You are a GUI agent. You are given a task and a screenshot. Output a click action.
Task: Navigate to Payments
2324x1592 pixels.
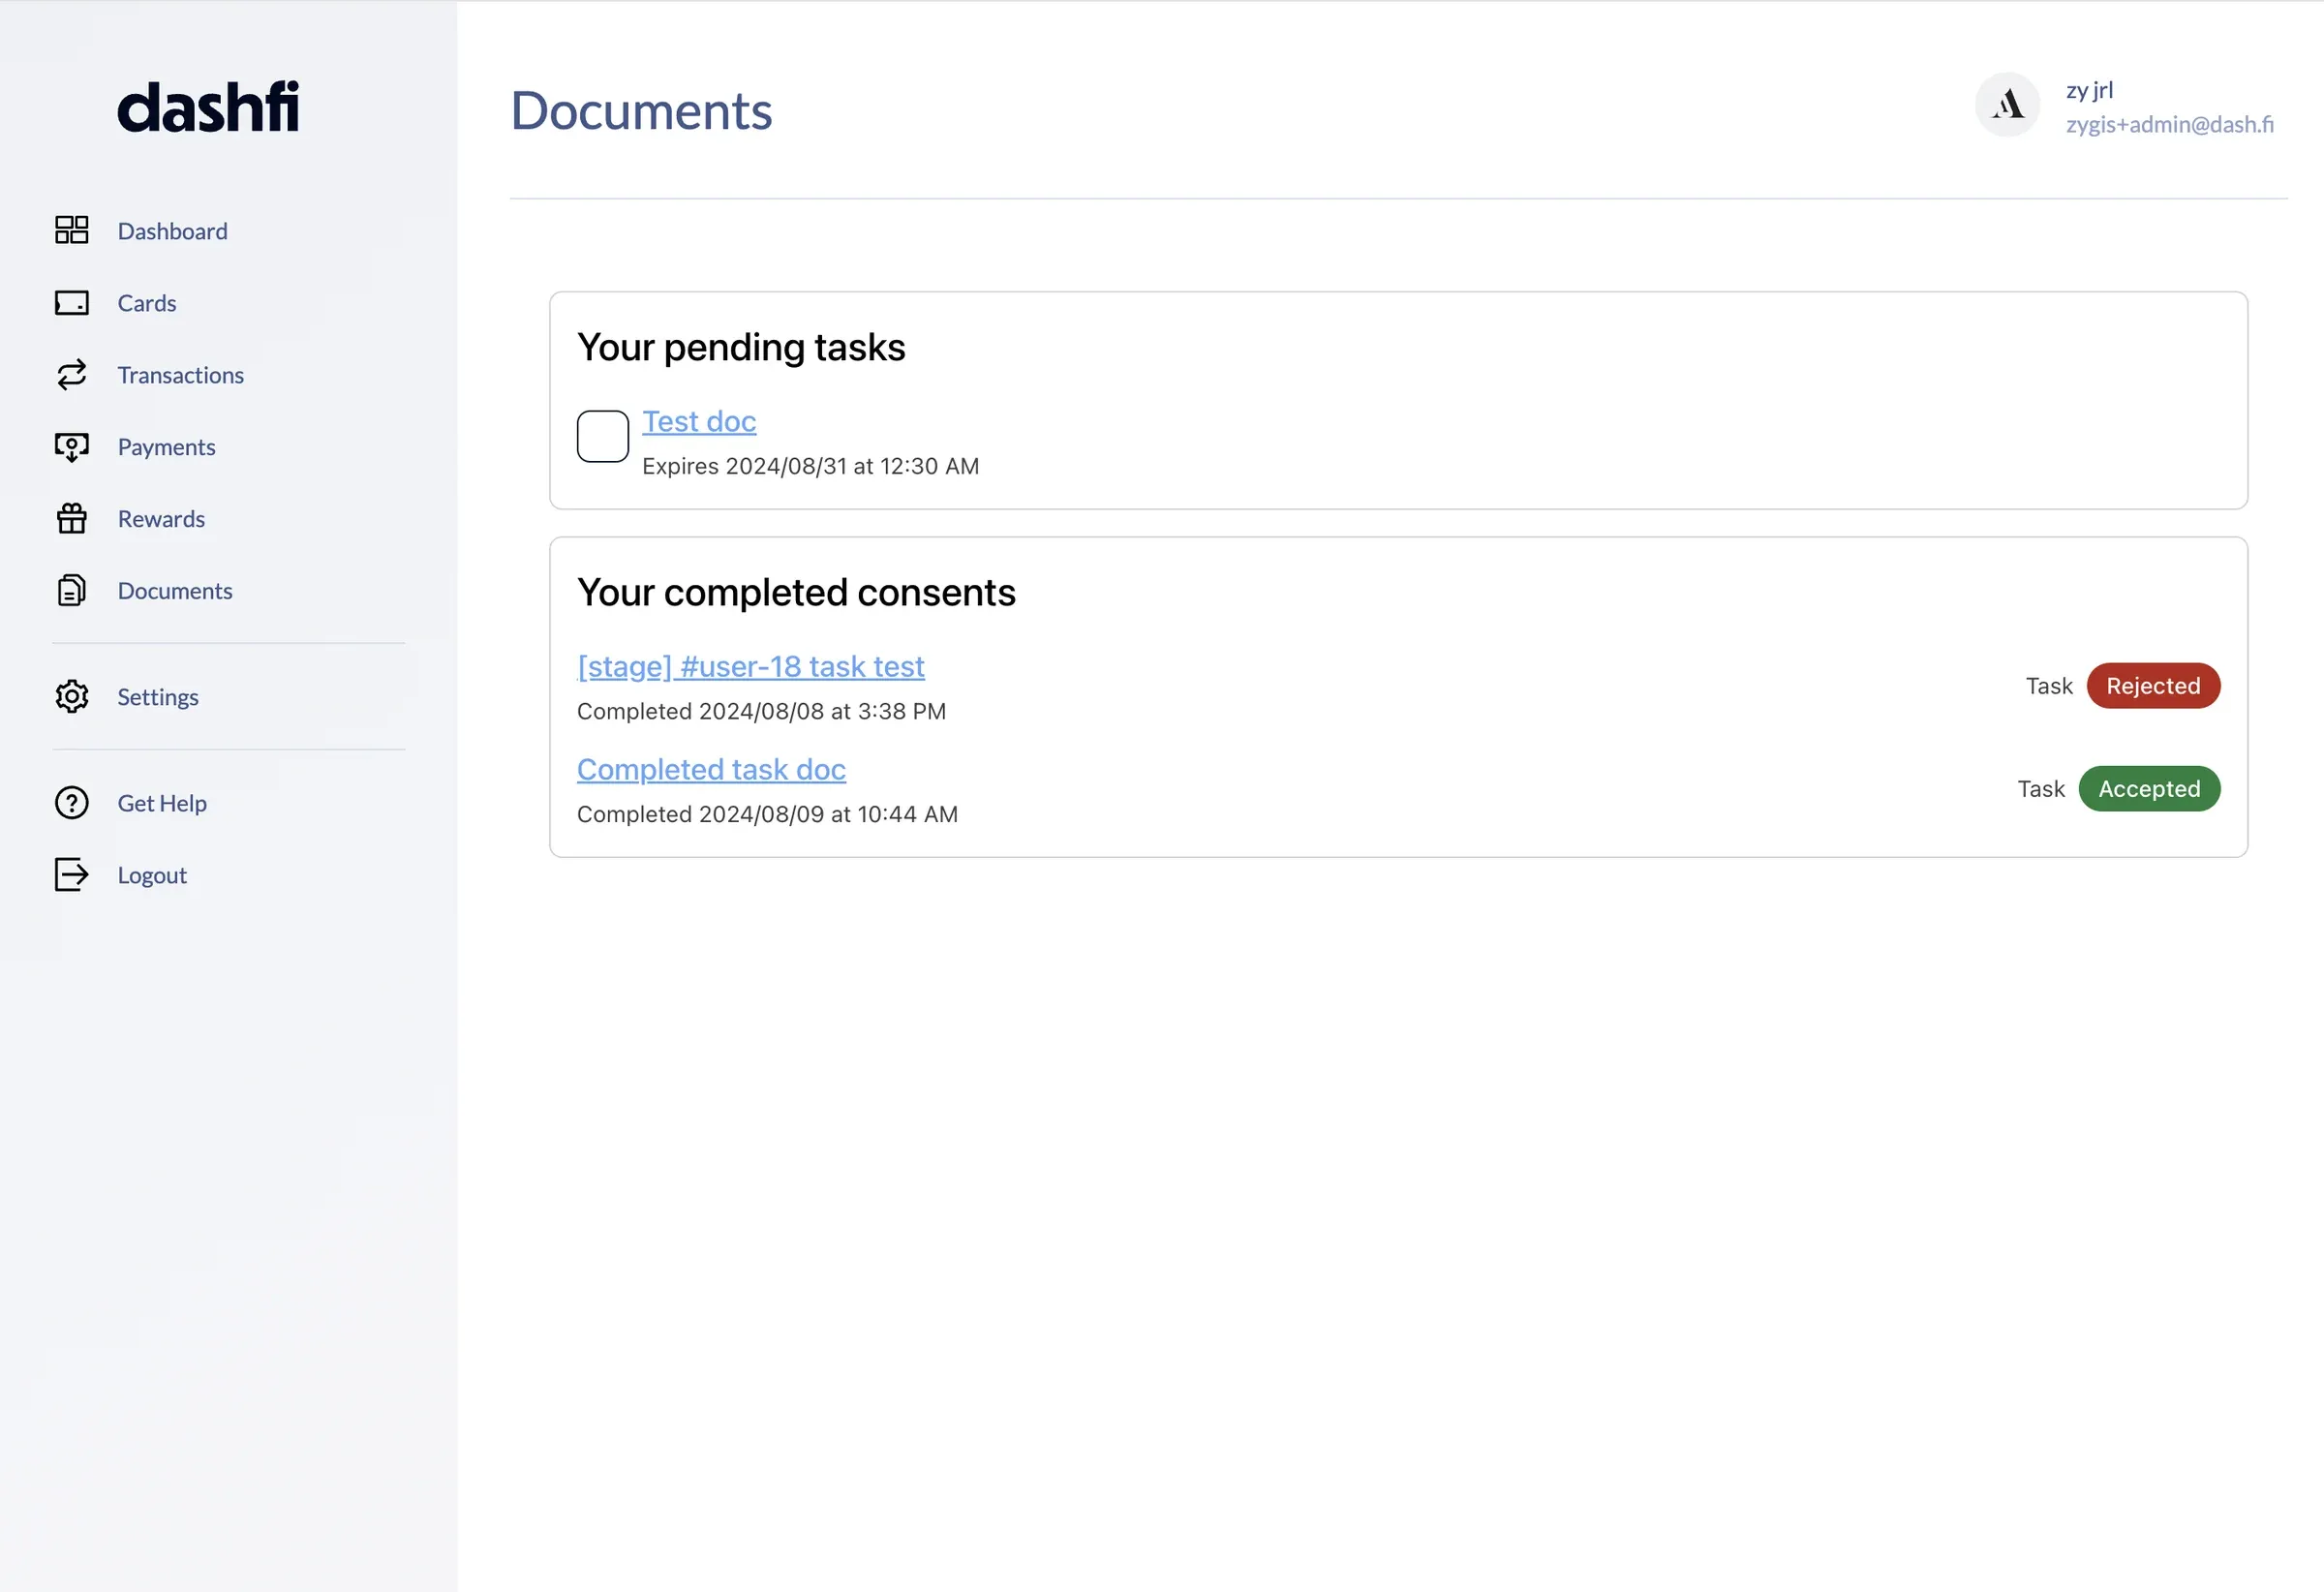point(167,447)
